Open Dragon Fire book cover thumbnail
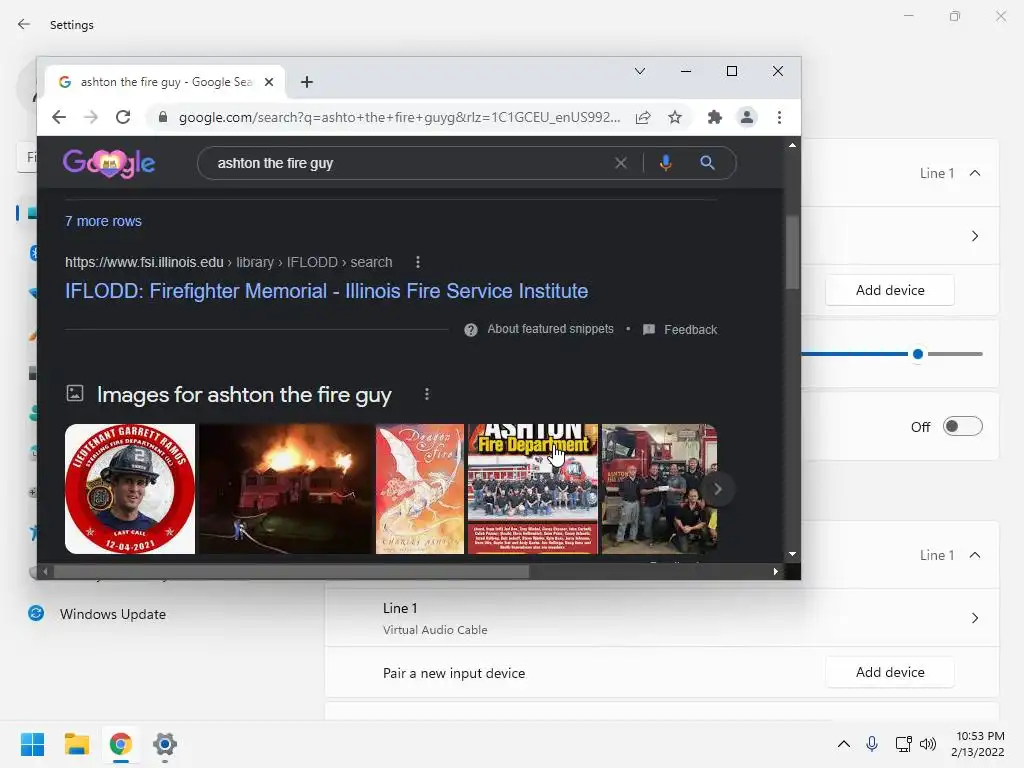Viewport: 1024px width, 768px height. (420, 489)
